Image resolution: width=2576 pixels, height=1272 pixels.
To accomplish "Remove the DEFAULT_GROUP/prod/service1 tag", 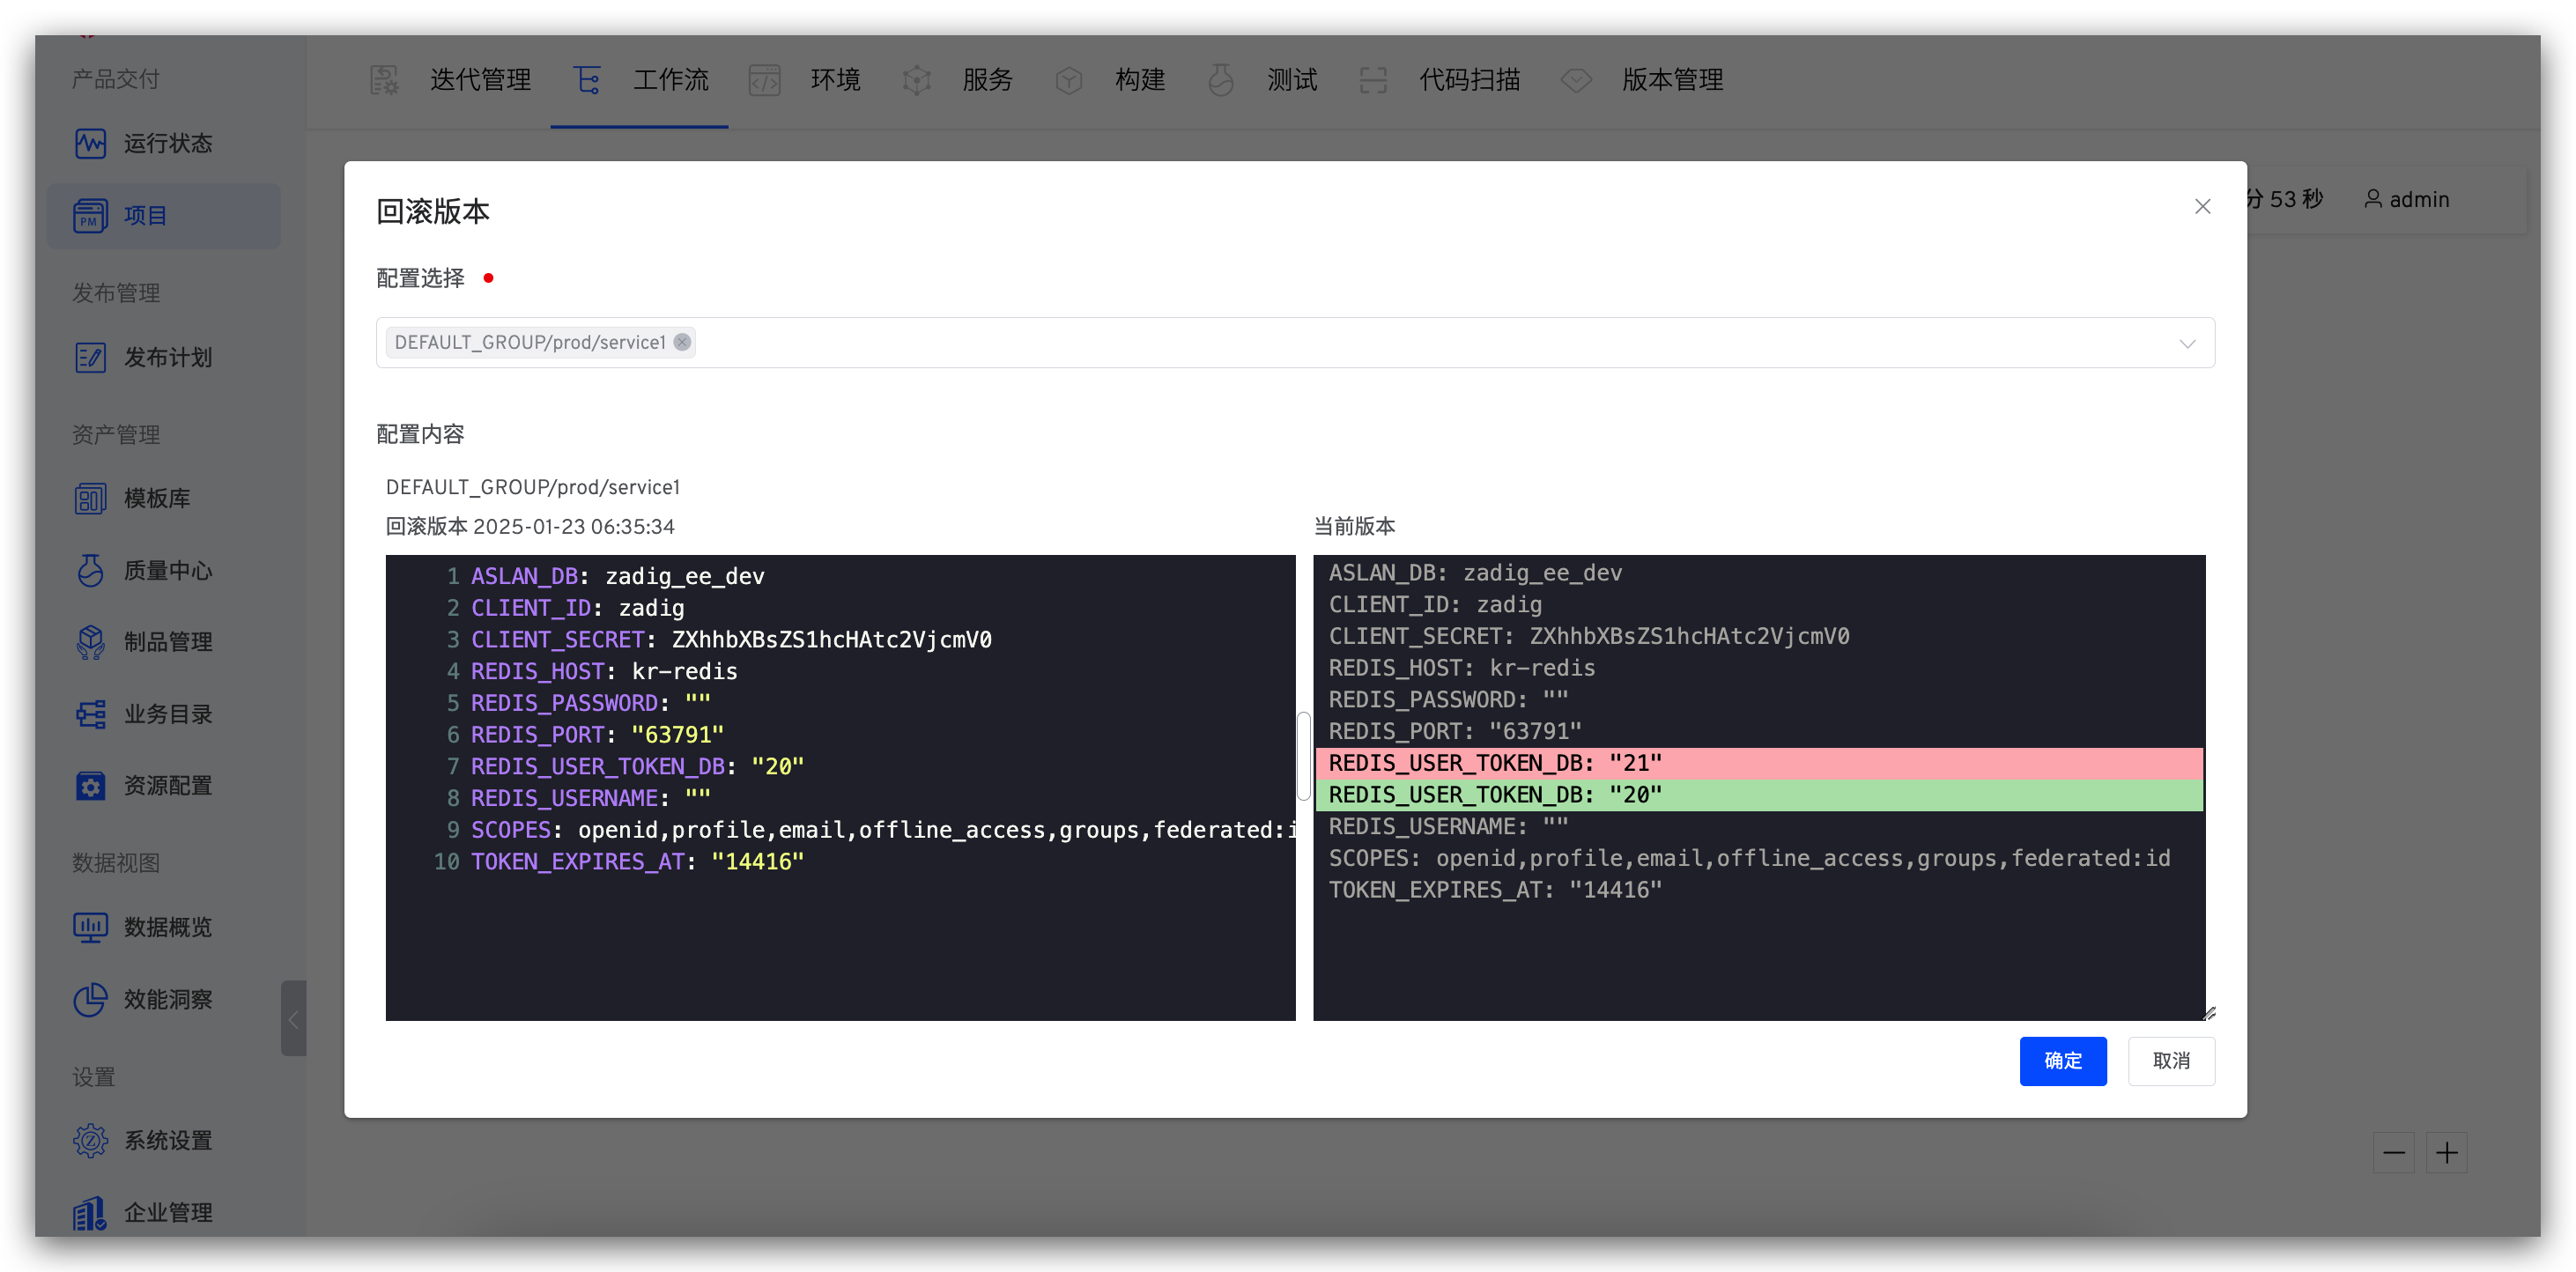I will point(682,342).
